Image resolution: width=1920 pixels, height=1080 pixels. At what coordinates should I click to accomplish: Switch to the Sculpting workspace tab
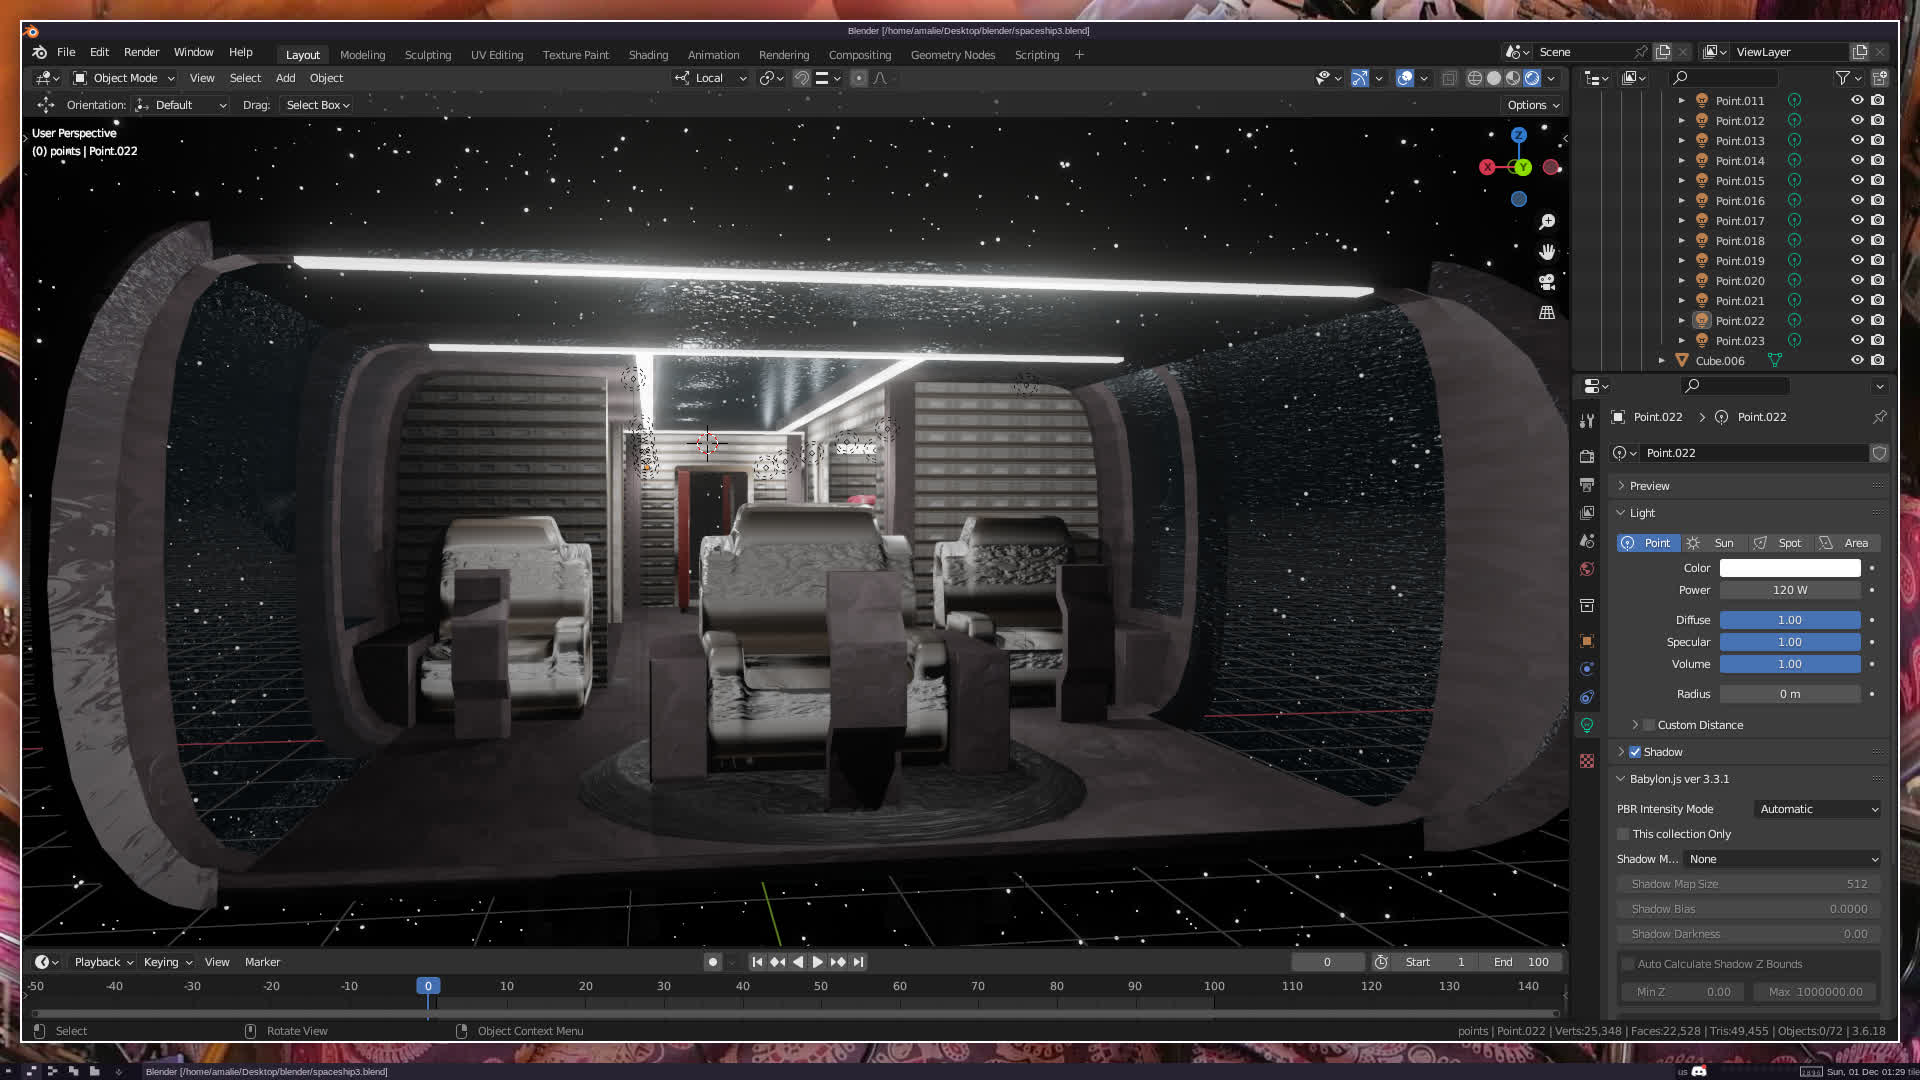[x=427, y=55]
